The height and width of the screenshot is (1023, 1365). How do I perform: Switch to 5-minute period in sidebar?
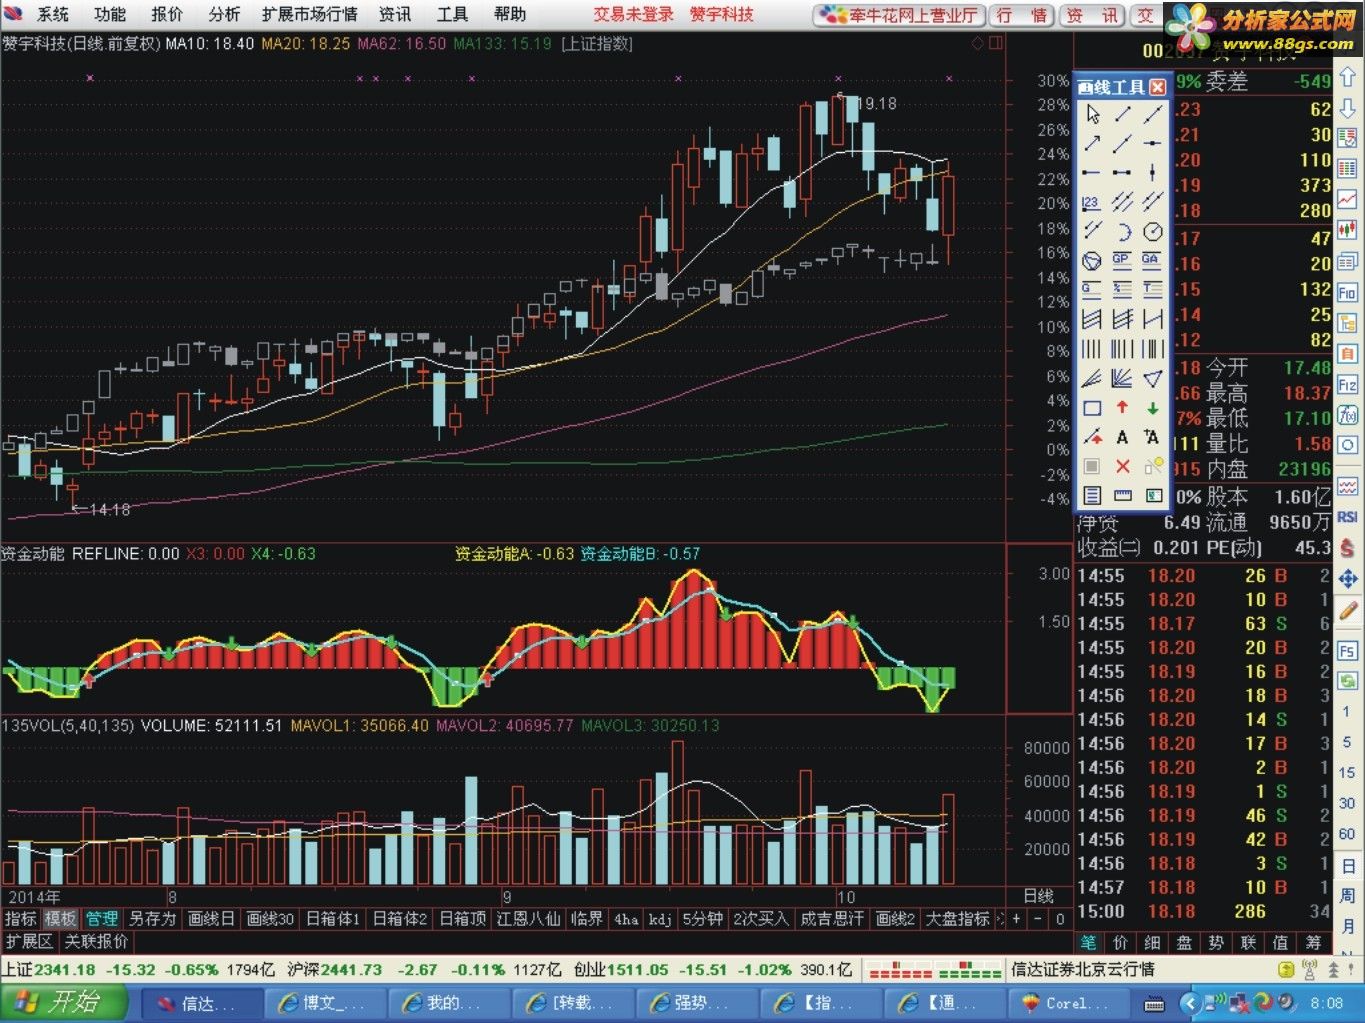1347,742
